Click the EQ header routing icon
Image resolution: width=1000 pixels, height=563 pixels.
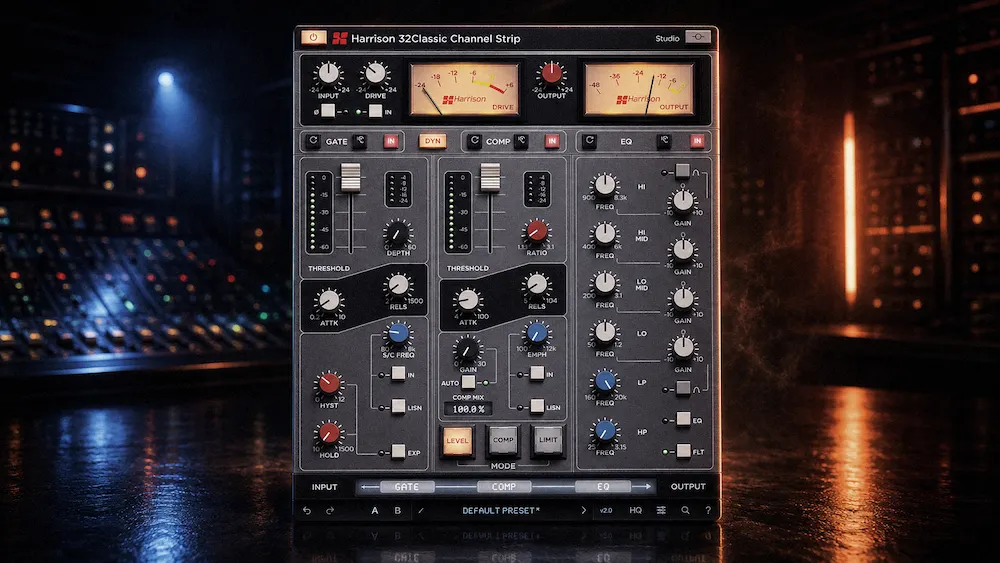click(x=664, y=141)
